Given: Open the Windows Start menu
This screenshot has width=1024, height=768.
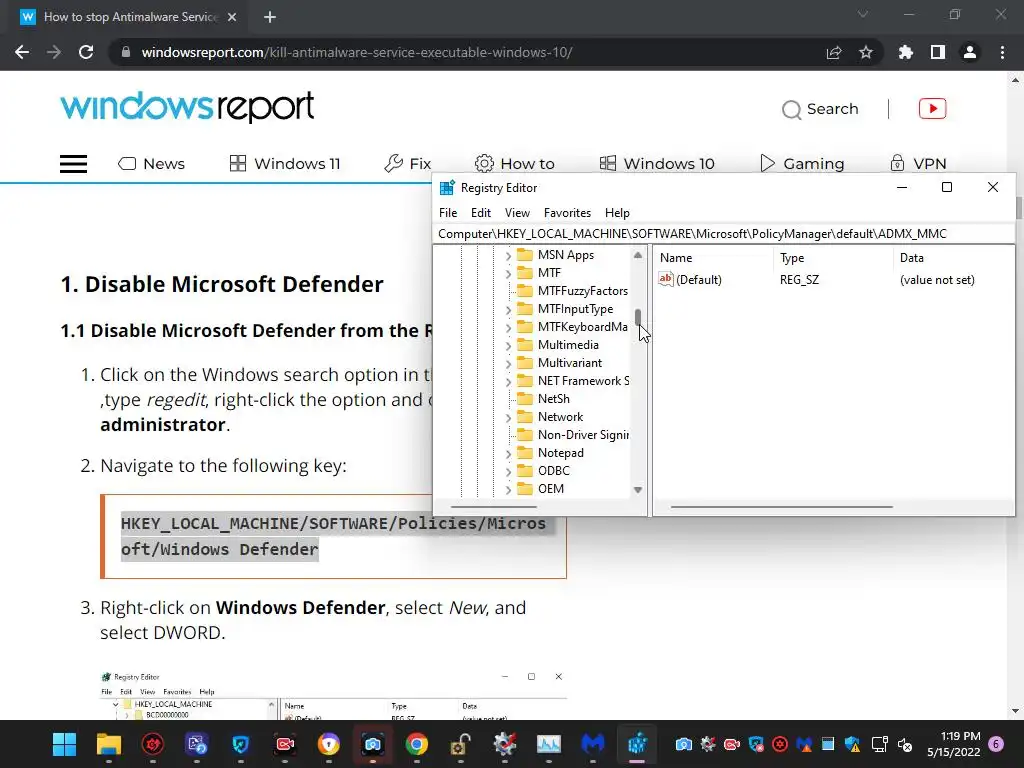Looking at the screenshot, I should click(64, 744).
